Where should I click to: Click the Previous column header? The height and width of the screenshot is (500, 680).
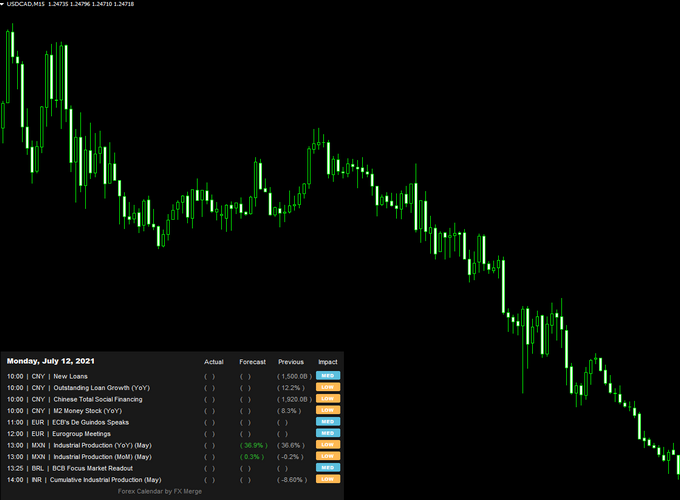pos(291,362)
